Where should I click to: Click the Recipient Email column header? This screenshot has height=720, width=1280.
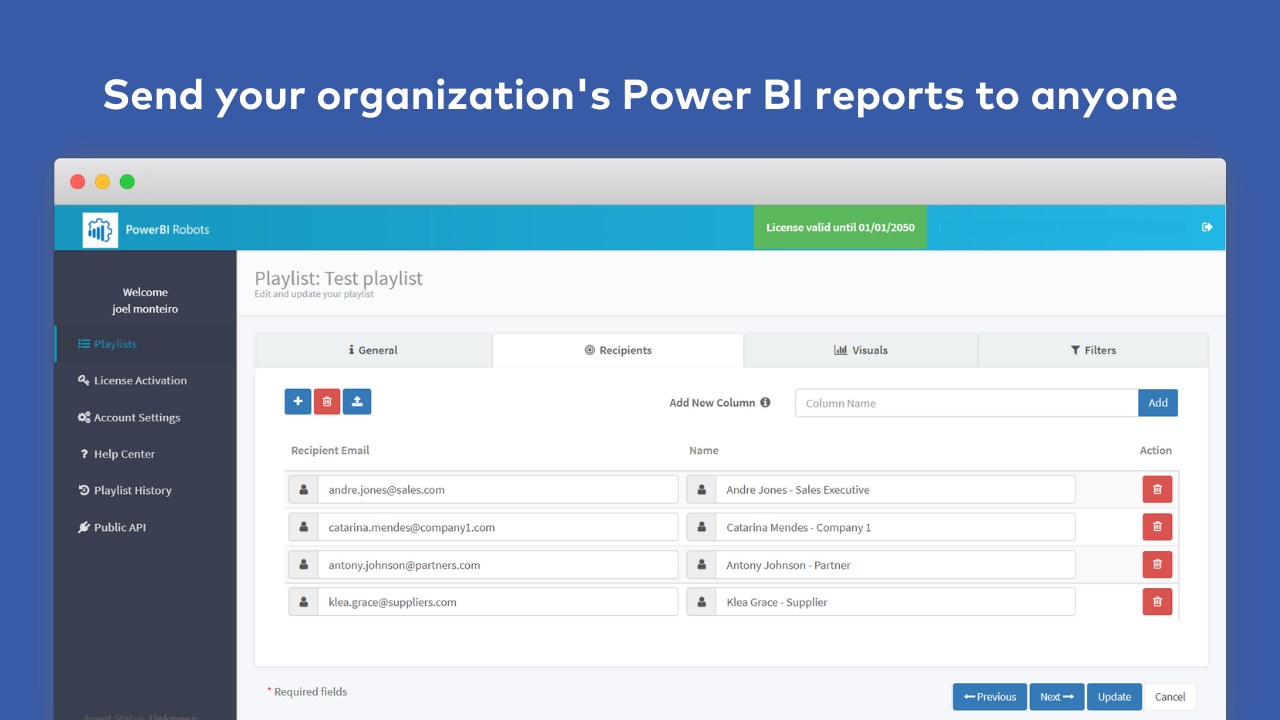pos(330,451)
